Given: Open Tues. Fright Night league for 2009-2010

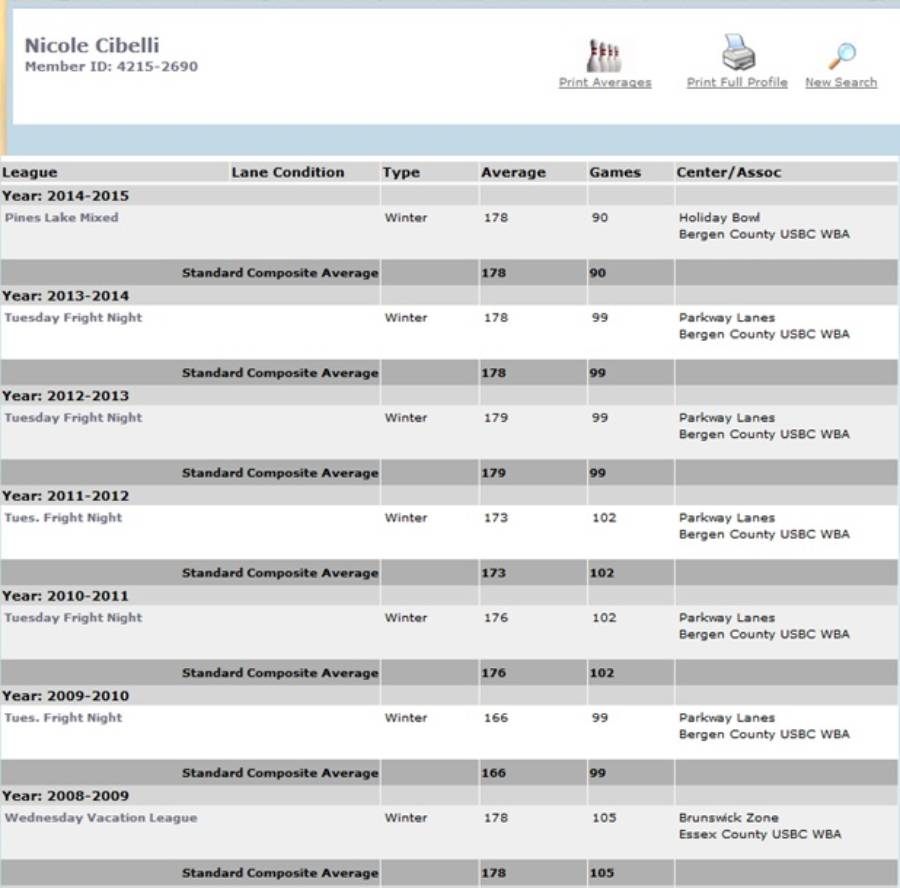Looking at the screenshot, I should click(x=63, y=717).
